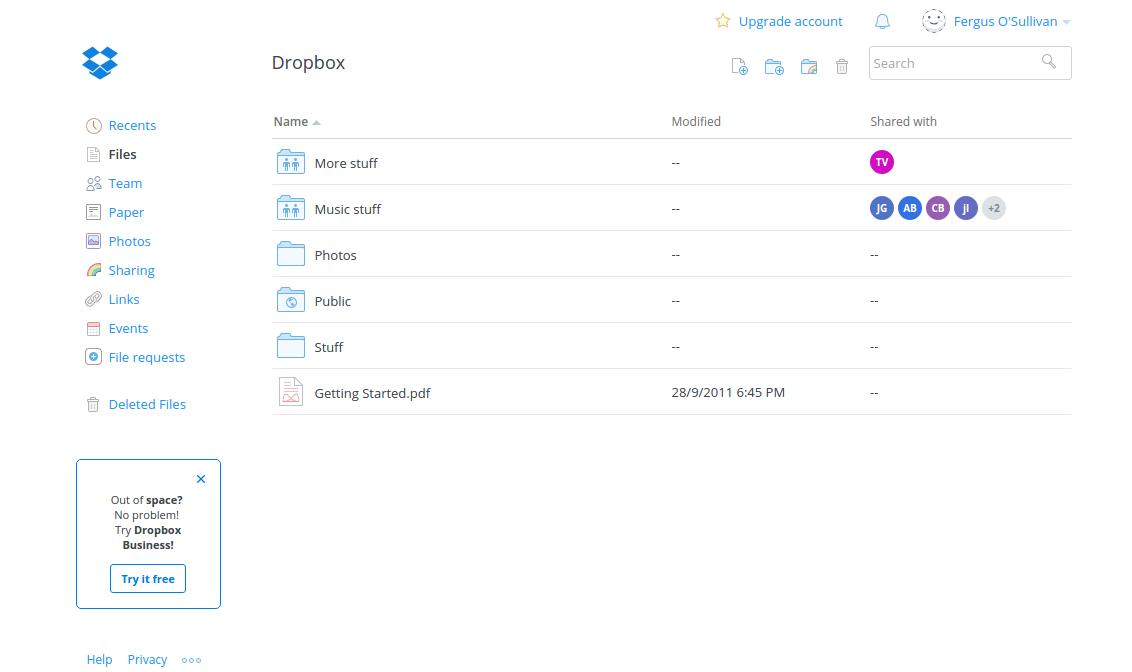Focus the Search input field
This screenshot has height=672, width=1132.
[950, 63]
